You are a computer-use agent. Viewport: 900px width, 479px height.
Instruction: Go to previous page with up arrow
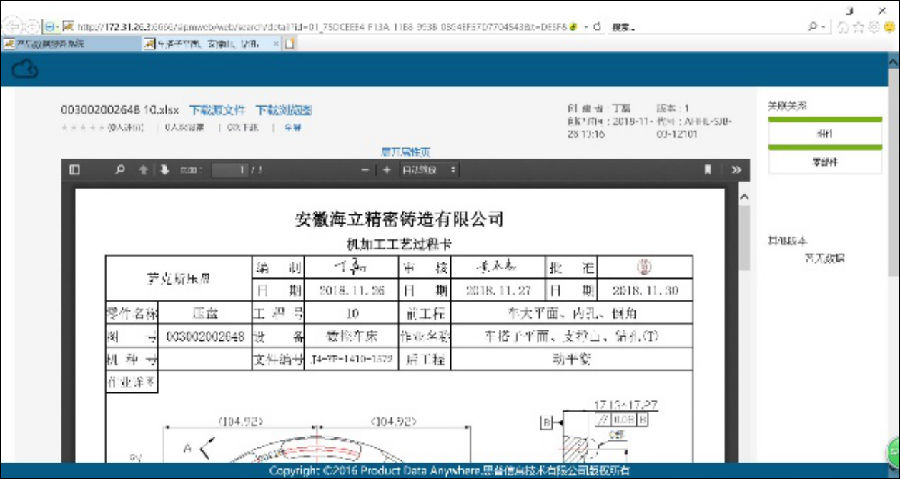tap(143, 170)
